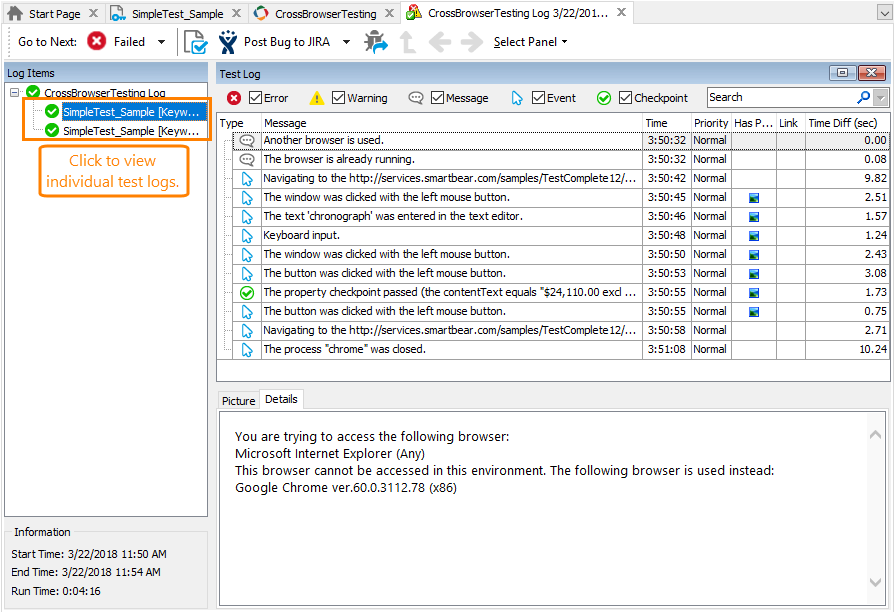Click event icon for the chrome closed row

pos(247,350)
